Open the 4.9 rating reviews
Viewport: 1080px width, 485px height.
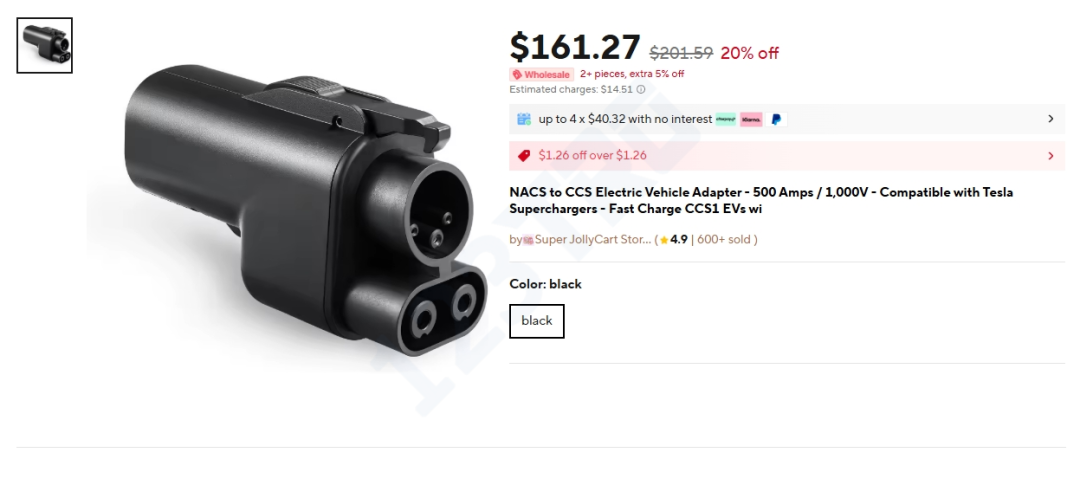pyautogui.click(x=679, y=240)
